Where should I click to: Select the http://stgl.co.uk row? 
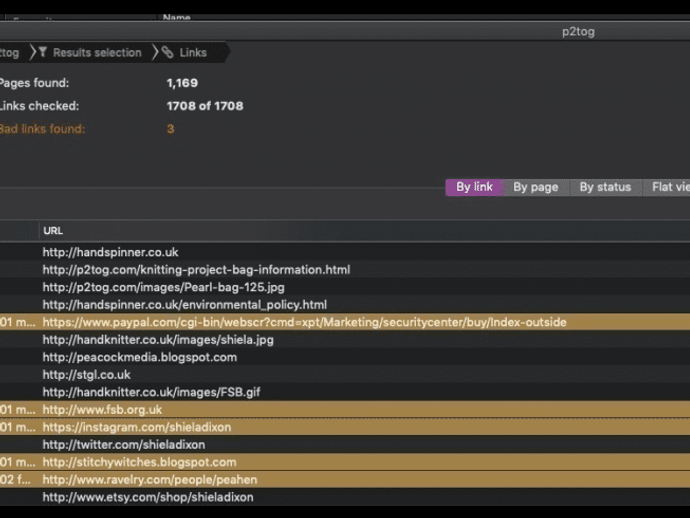point(345,375)
